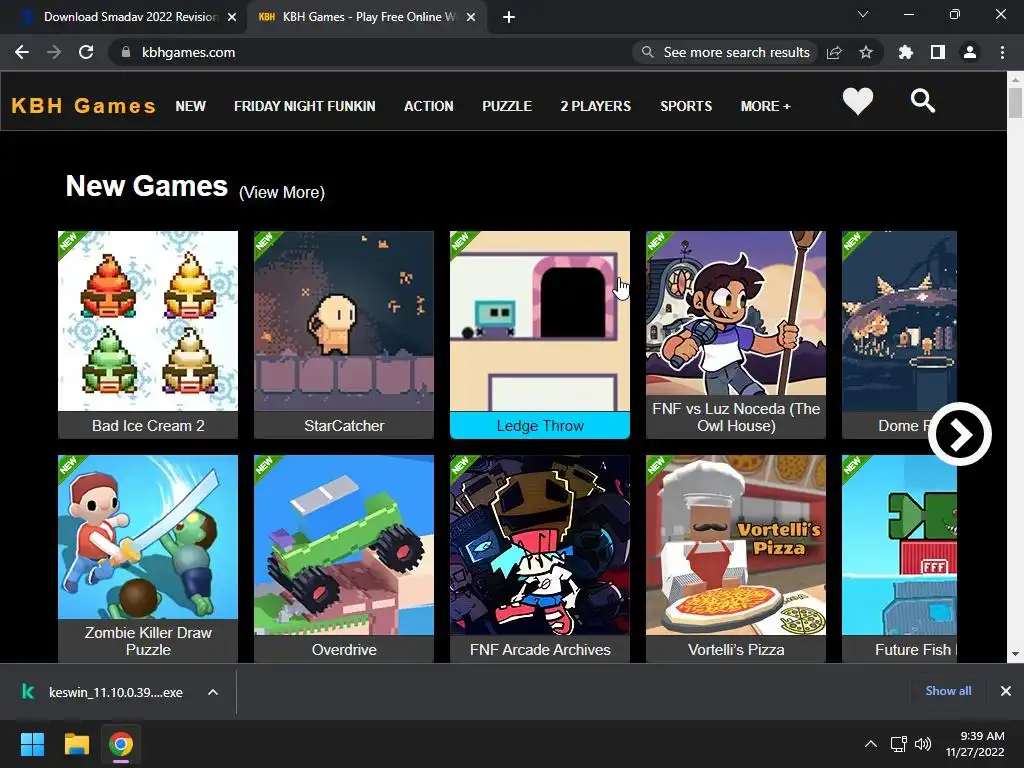Close the downloads bar
The height and width of the screenshot is (768, 1024).
(x=1006, y=691)
